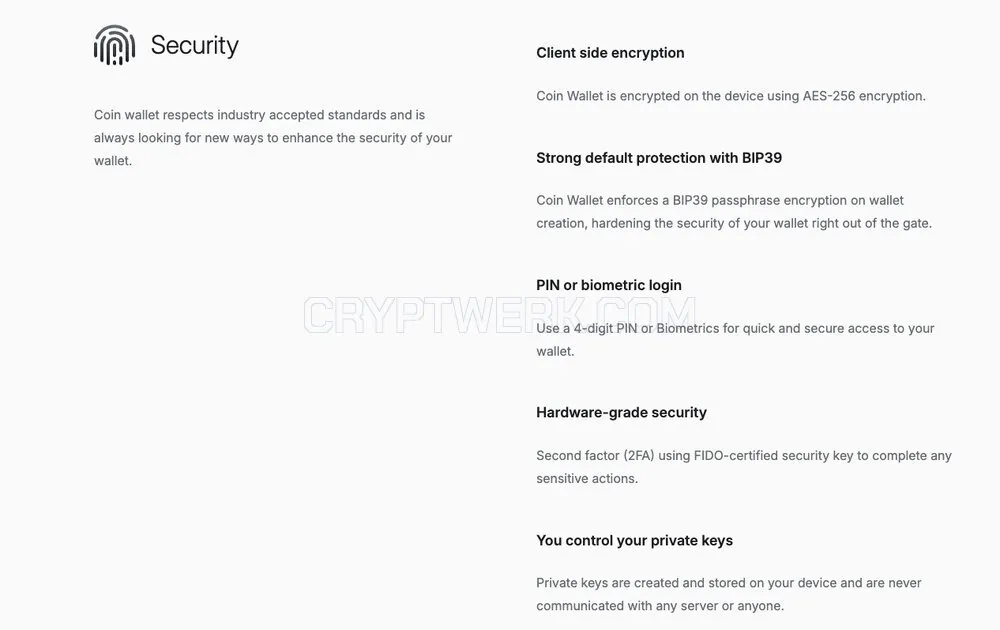
Task: Click the Security section title
Action: [x=195, y=45]
